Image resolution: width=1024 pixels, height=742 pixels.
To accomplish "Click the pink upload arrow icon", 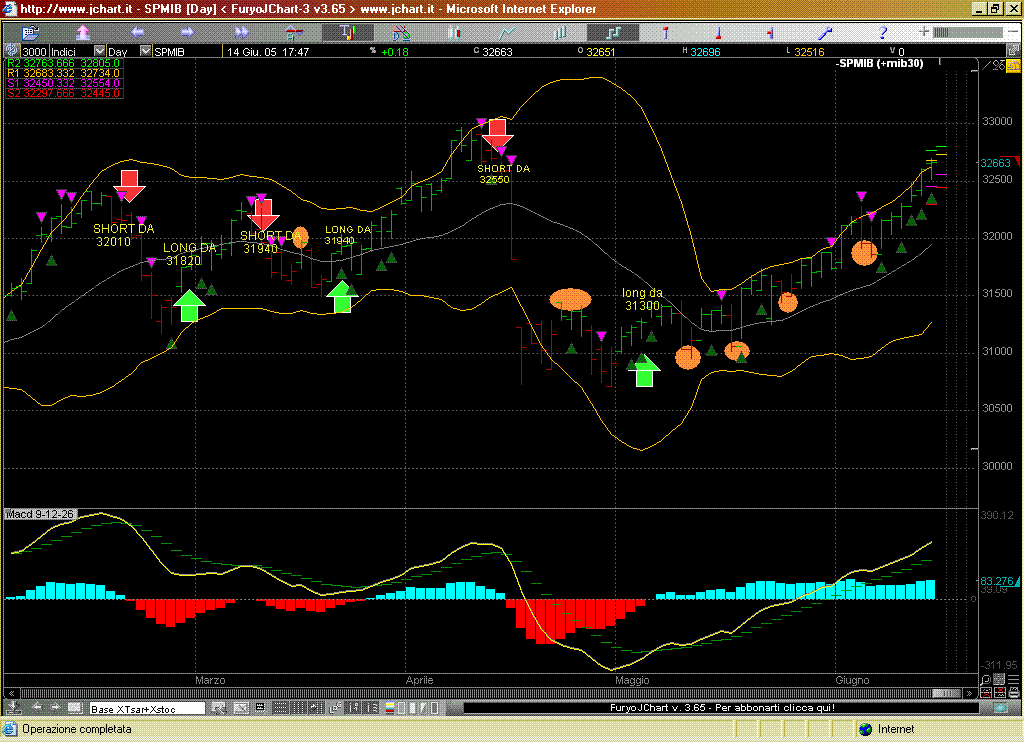I will tap(84, 33).
